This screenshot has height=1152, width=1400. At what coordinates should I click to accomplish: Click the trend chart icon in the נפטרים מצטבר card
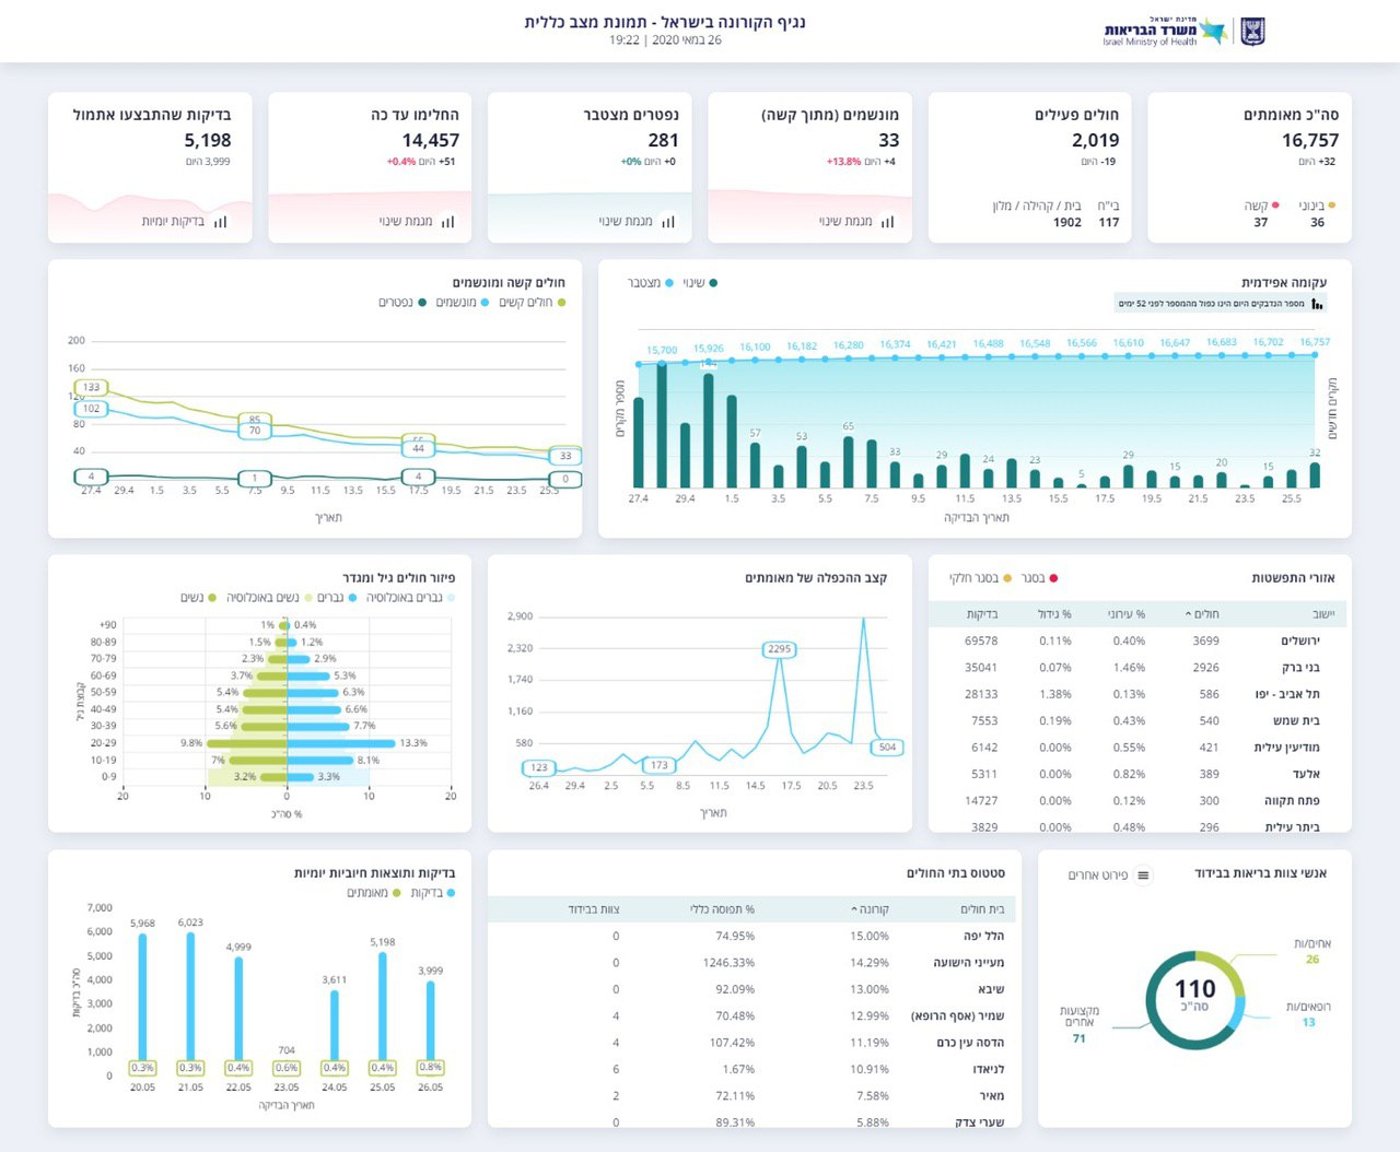668,222
